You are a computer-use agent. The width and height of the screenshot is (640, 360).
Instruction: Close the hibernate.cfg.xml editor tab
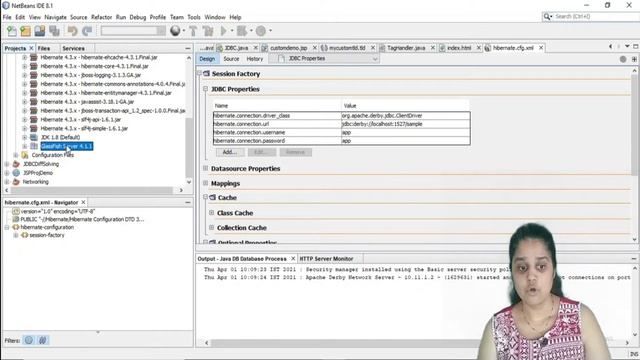[x=541, y=48]
